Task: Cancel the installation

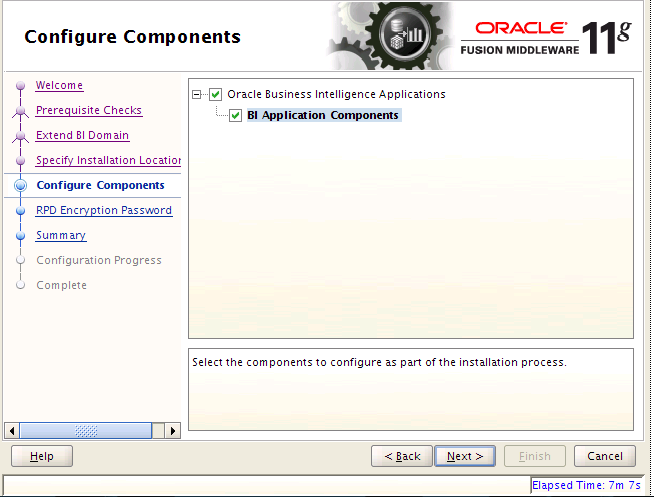Action: coord(605,456)
